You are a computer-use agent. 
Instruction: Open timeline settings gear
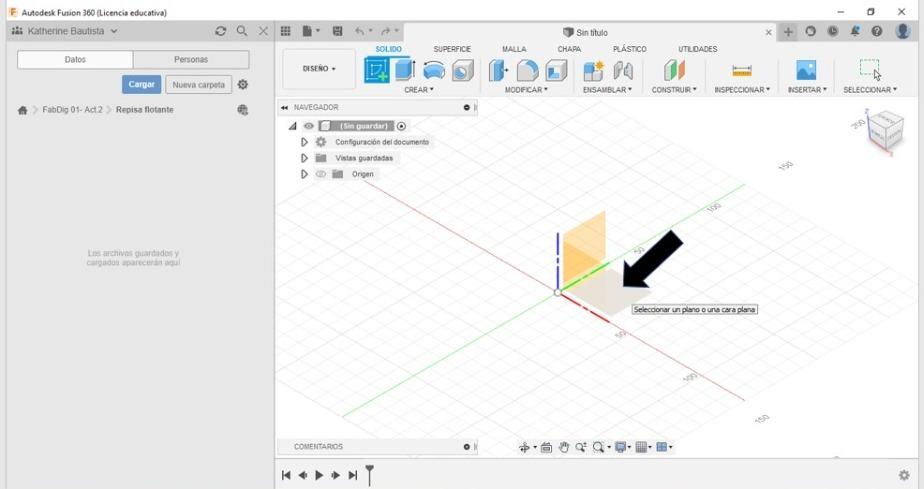(904, 475)
